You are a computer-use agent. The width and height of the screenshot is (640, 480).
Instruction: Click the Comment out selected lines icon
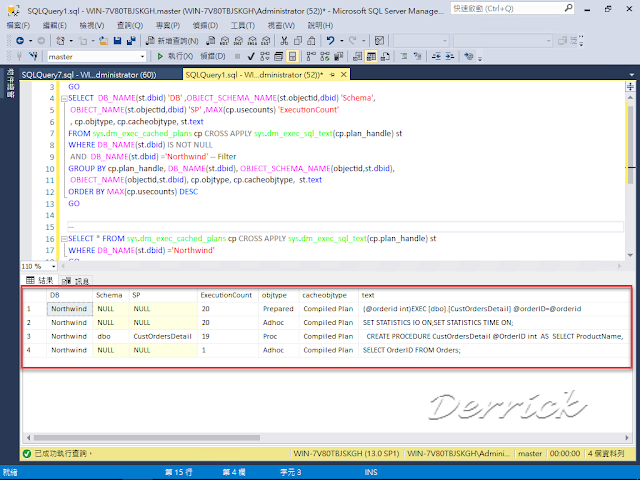404,56
